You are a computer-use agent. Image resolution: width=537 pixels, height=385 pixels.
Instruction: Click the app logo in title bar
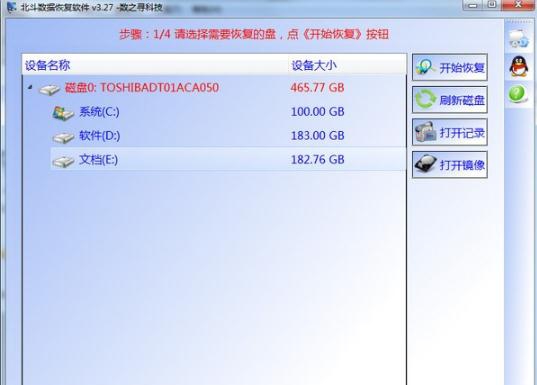[x=11, y=7]
